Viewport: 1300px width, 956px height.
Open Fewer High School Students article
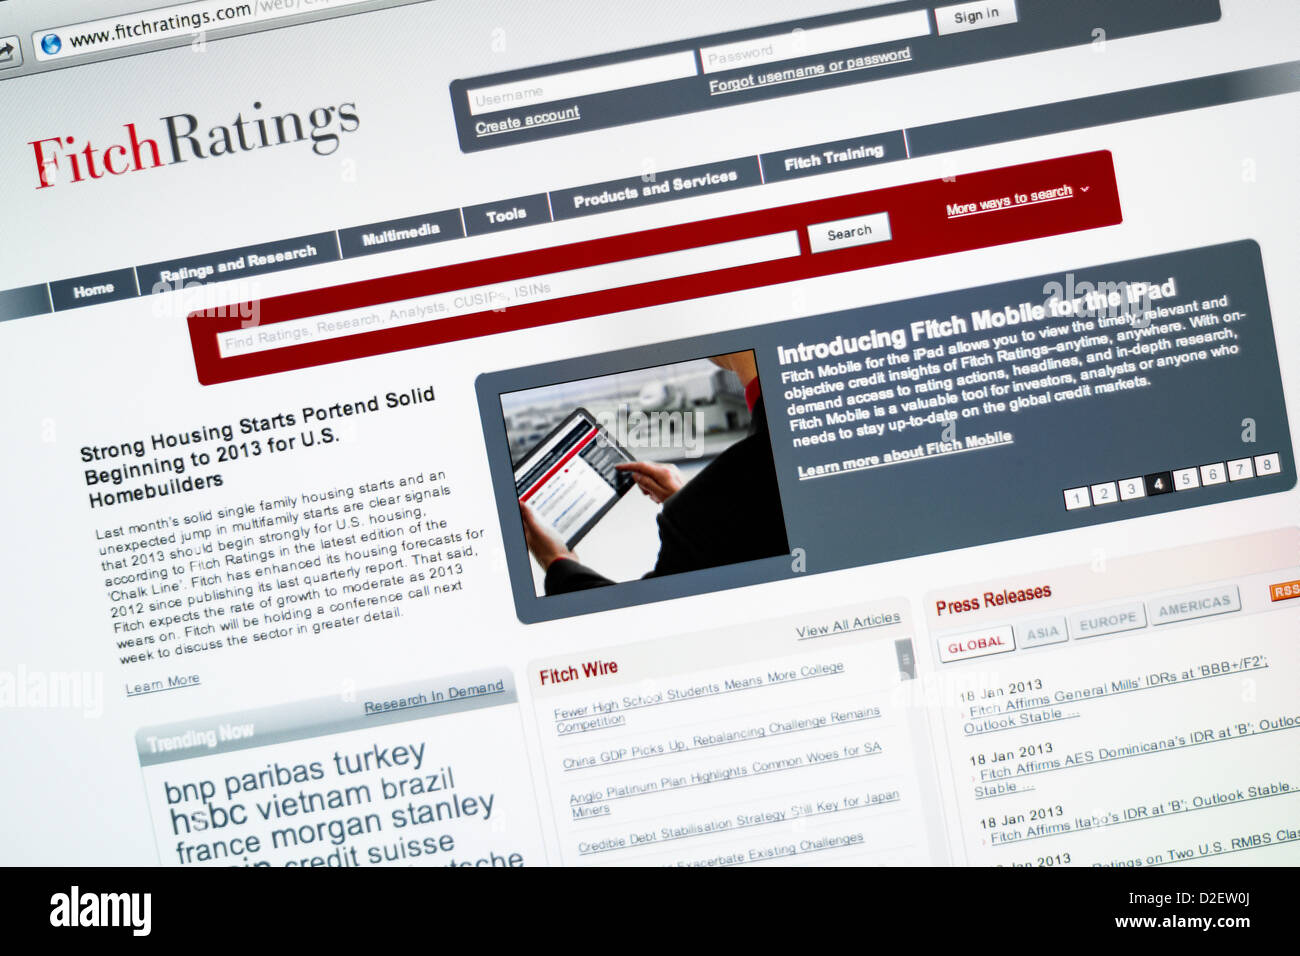pyautogui.click(x=700, y=698)
